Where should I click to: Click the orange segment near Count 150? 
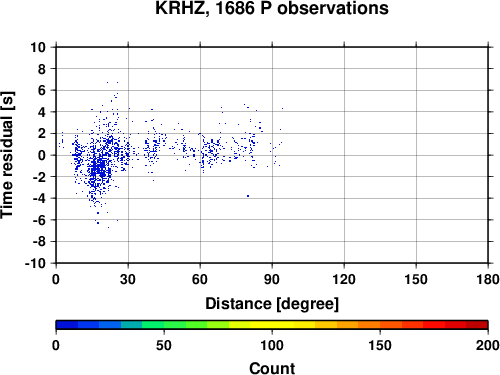click(x=380, y=325)
